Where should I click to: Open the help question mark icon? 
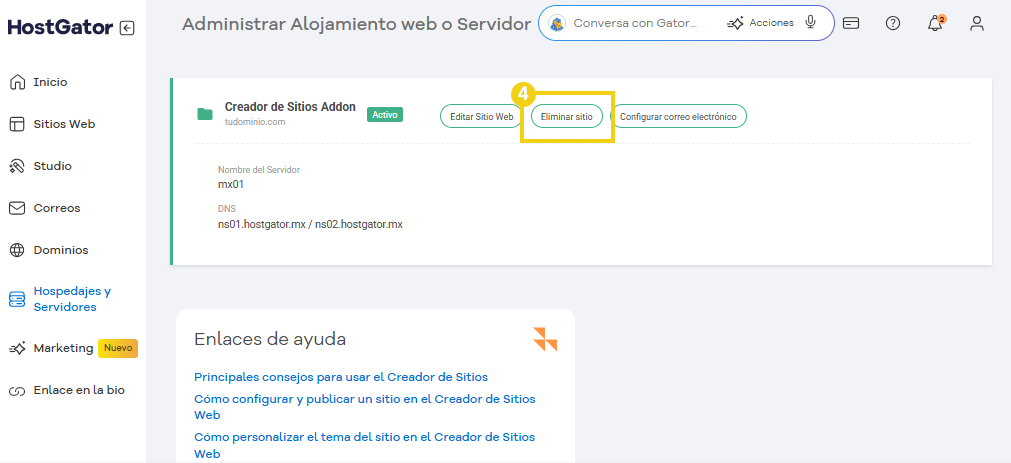[x=893, y=24]
